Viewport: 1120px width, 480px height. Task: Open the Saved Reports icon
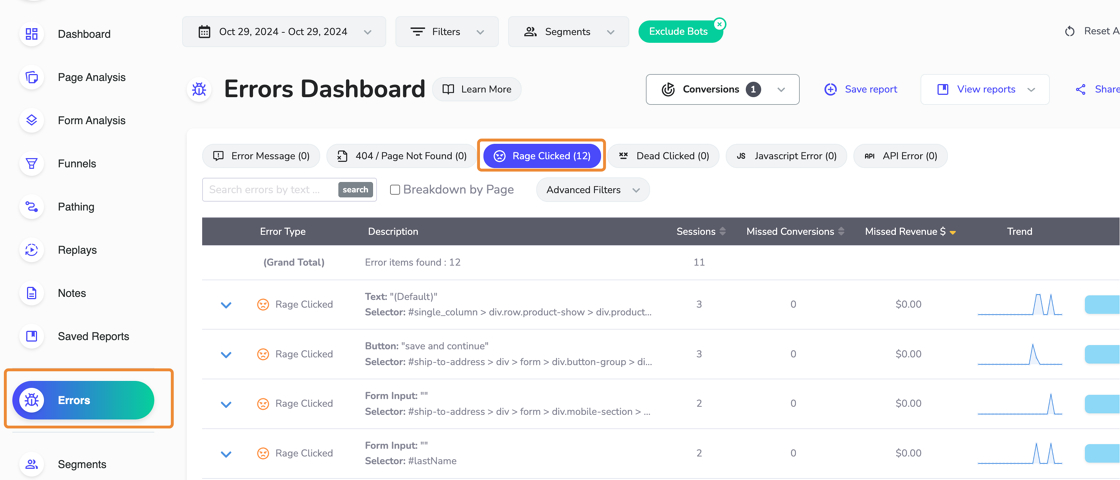tap(32, 336)
